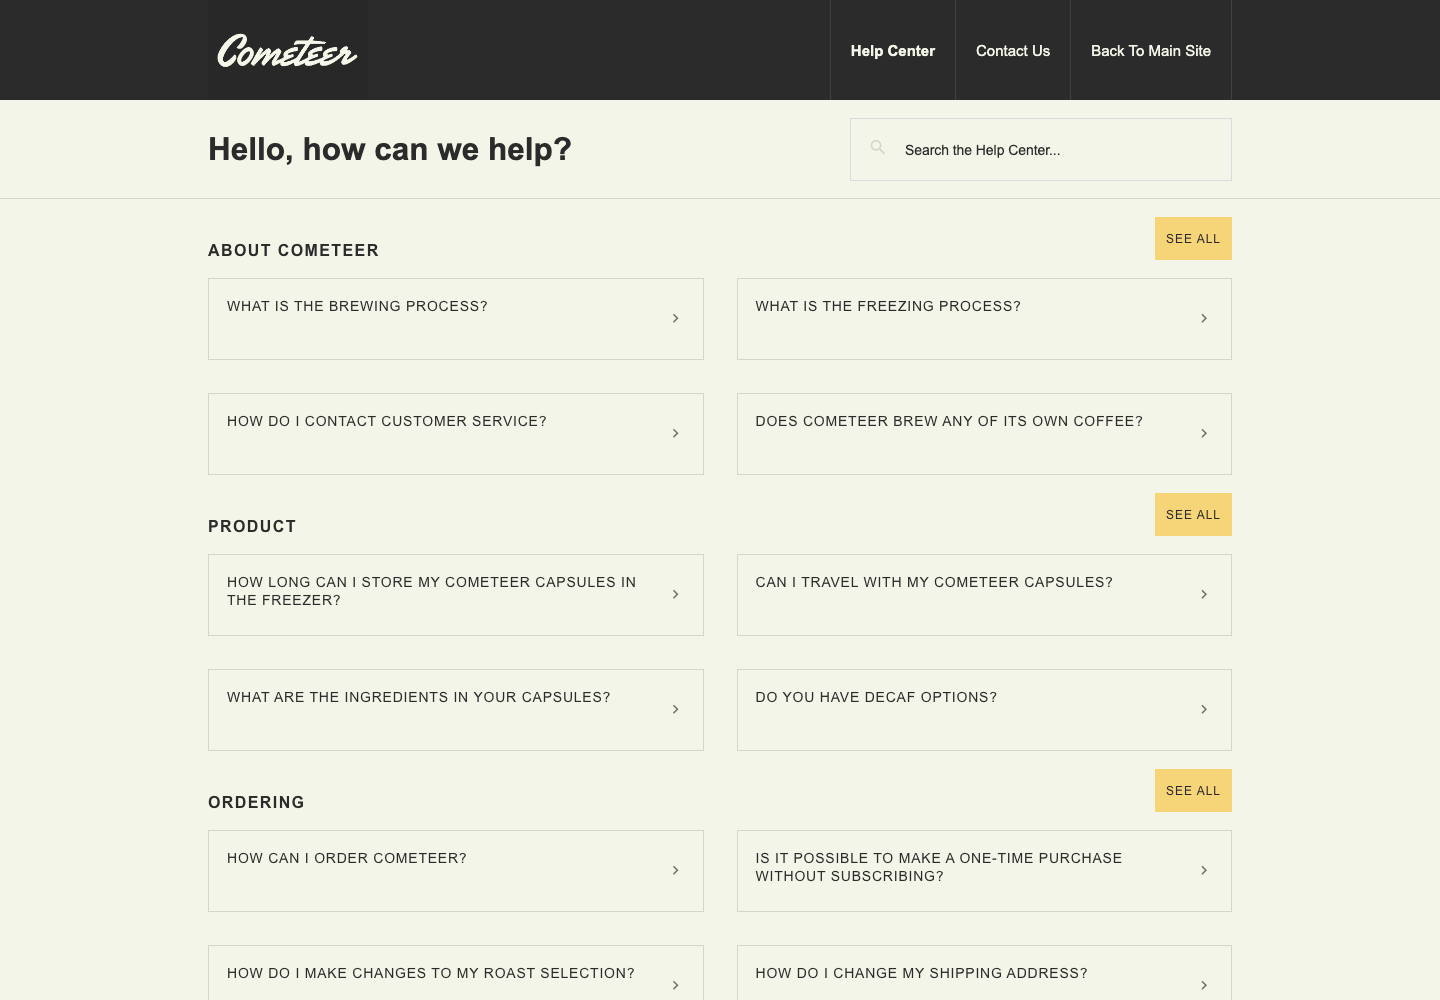Click chevron on shipping address card
Viewport: 1440px width, 1000px height.
[1204, 985]
